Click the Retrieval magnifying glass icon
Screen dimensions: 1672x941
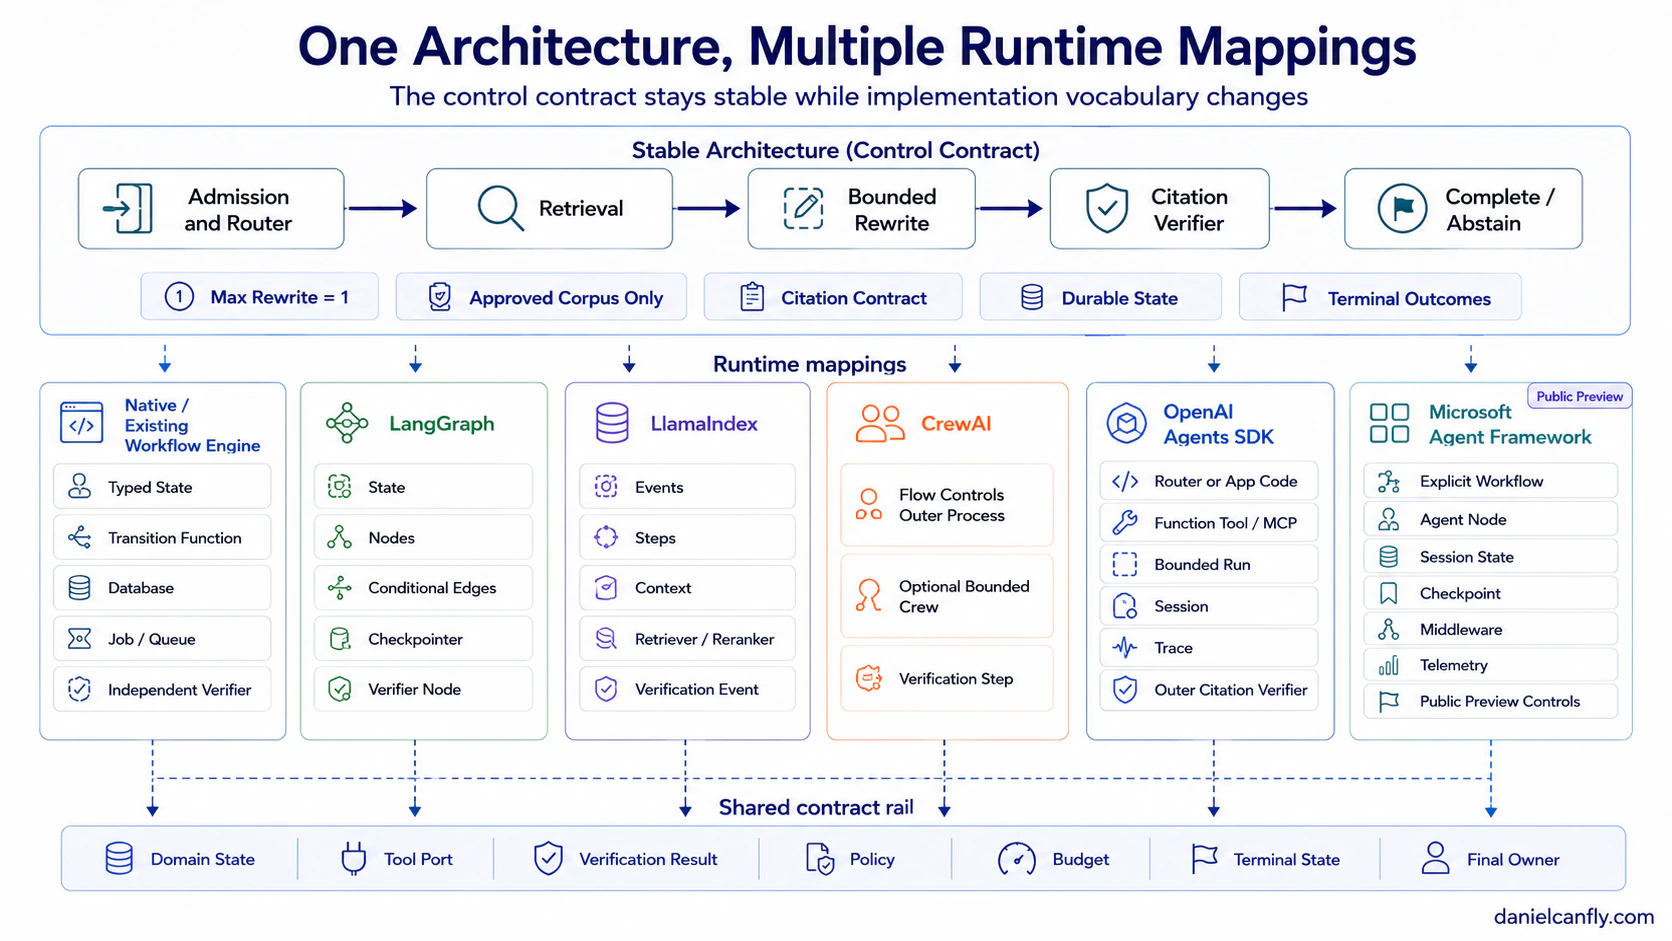[x=500, y=208]
